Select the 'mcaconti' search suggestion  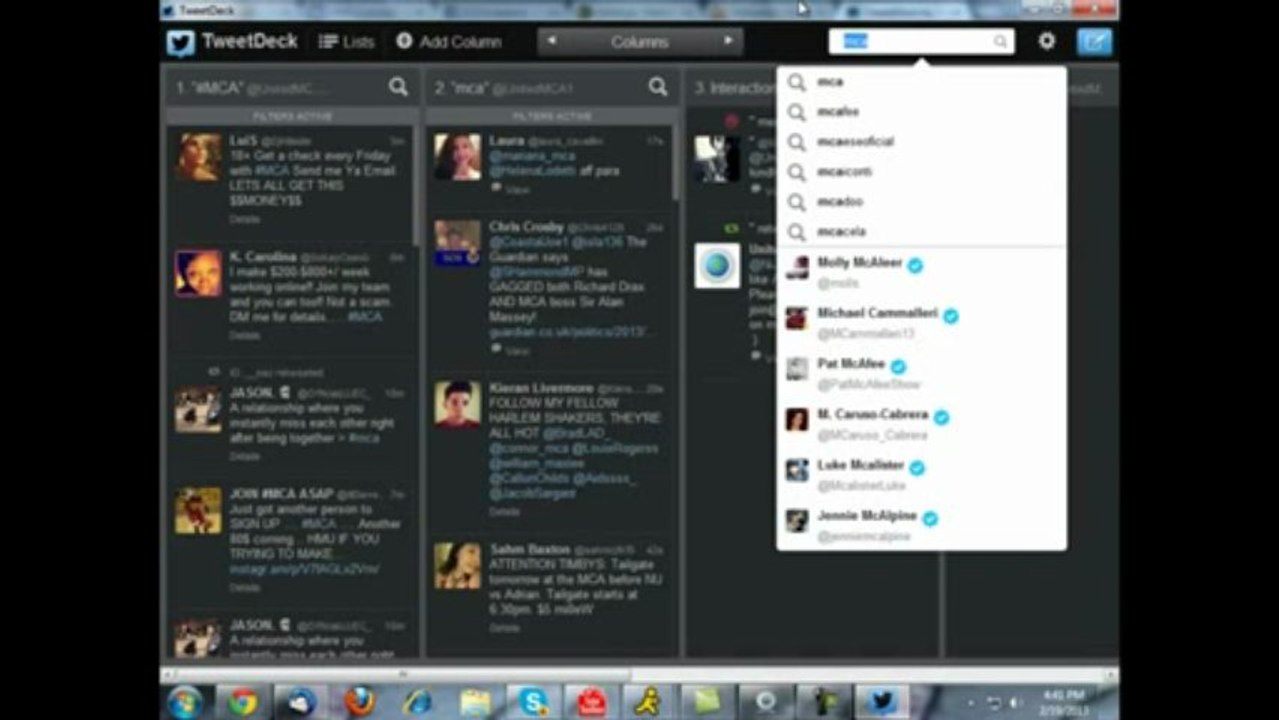(921, 172)
